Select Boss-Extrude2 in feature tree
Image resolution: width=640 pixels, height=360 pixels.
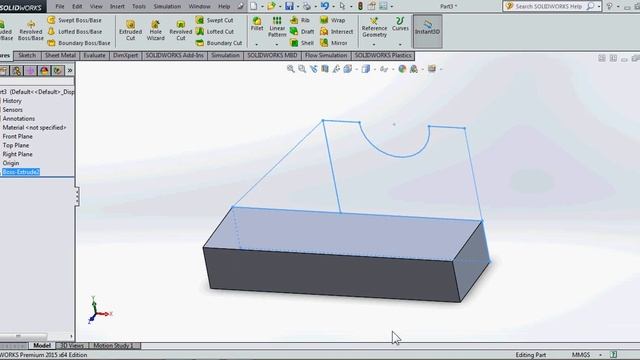point(21,172)
